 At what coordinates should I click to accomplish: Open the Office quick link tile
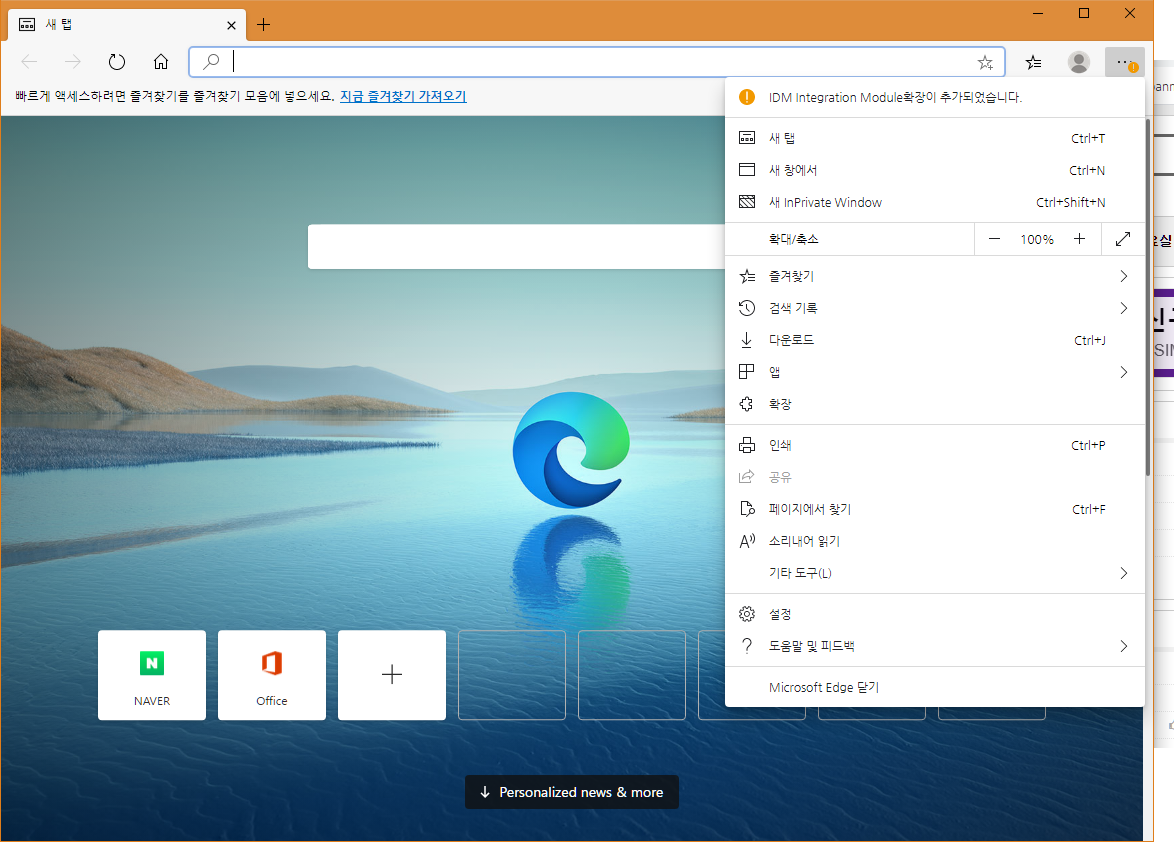pos(272,675)
